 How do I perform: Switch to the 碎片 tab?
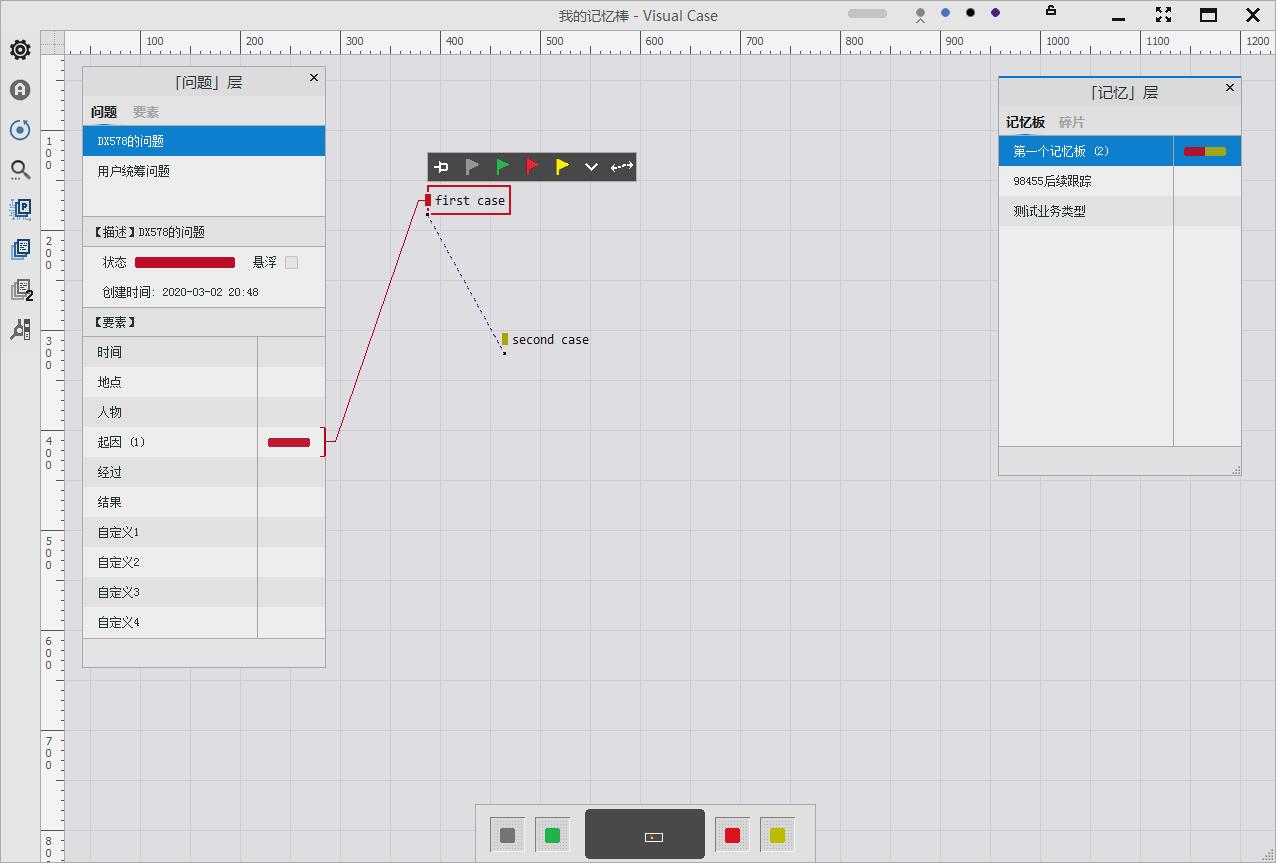pyautogui.click(x=1072, y=122)
